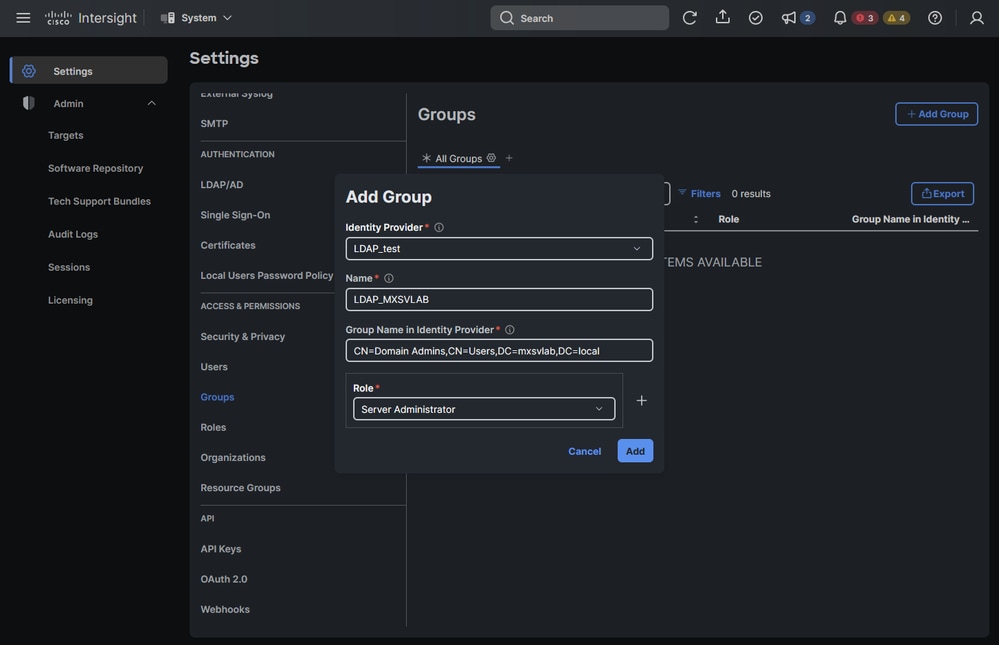This screenshot has height=645, width=999.
Task: Click the Name field info icon
Action: tap(389, 279)
